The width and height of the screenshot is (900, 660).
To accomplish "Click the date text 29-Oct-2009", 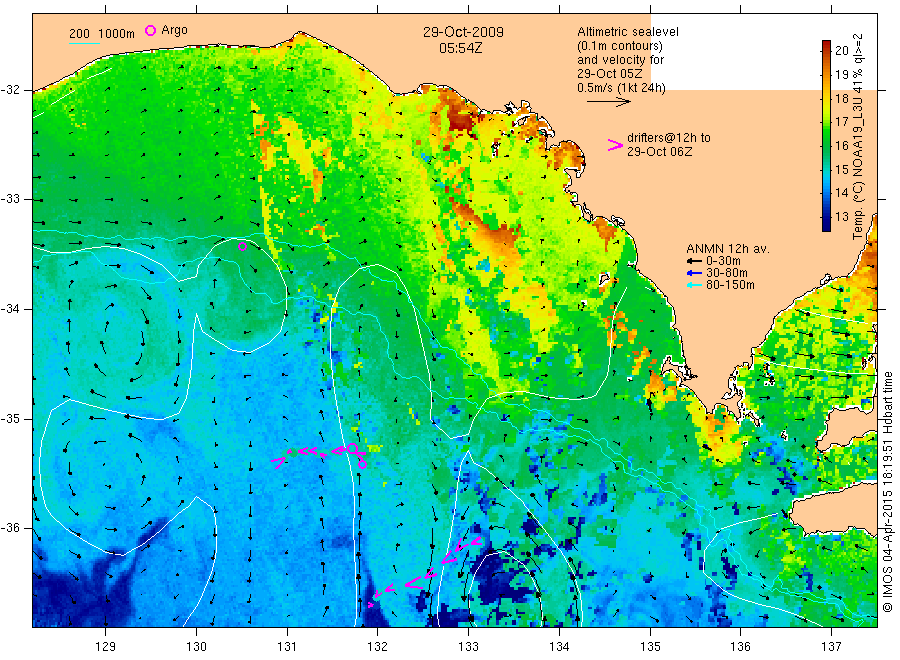I will tap(463, 32).
